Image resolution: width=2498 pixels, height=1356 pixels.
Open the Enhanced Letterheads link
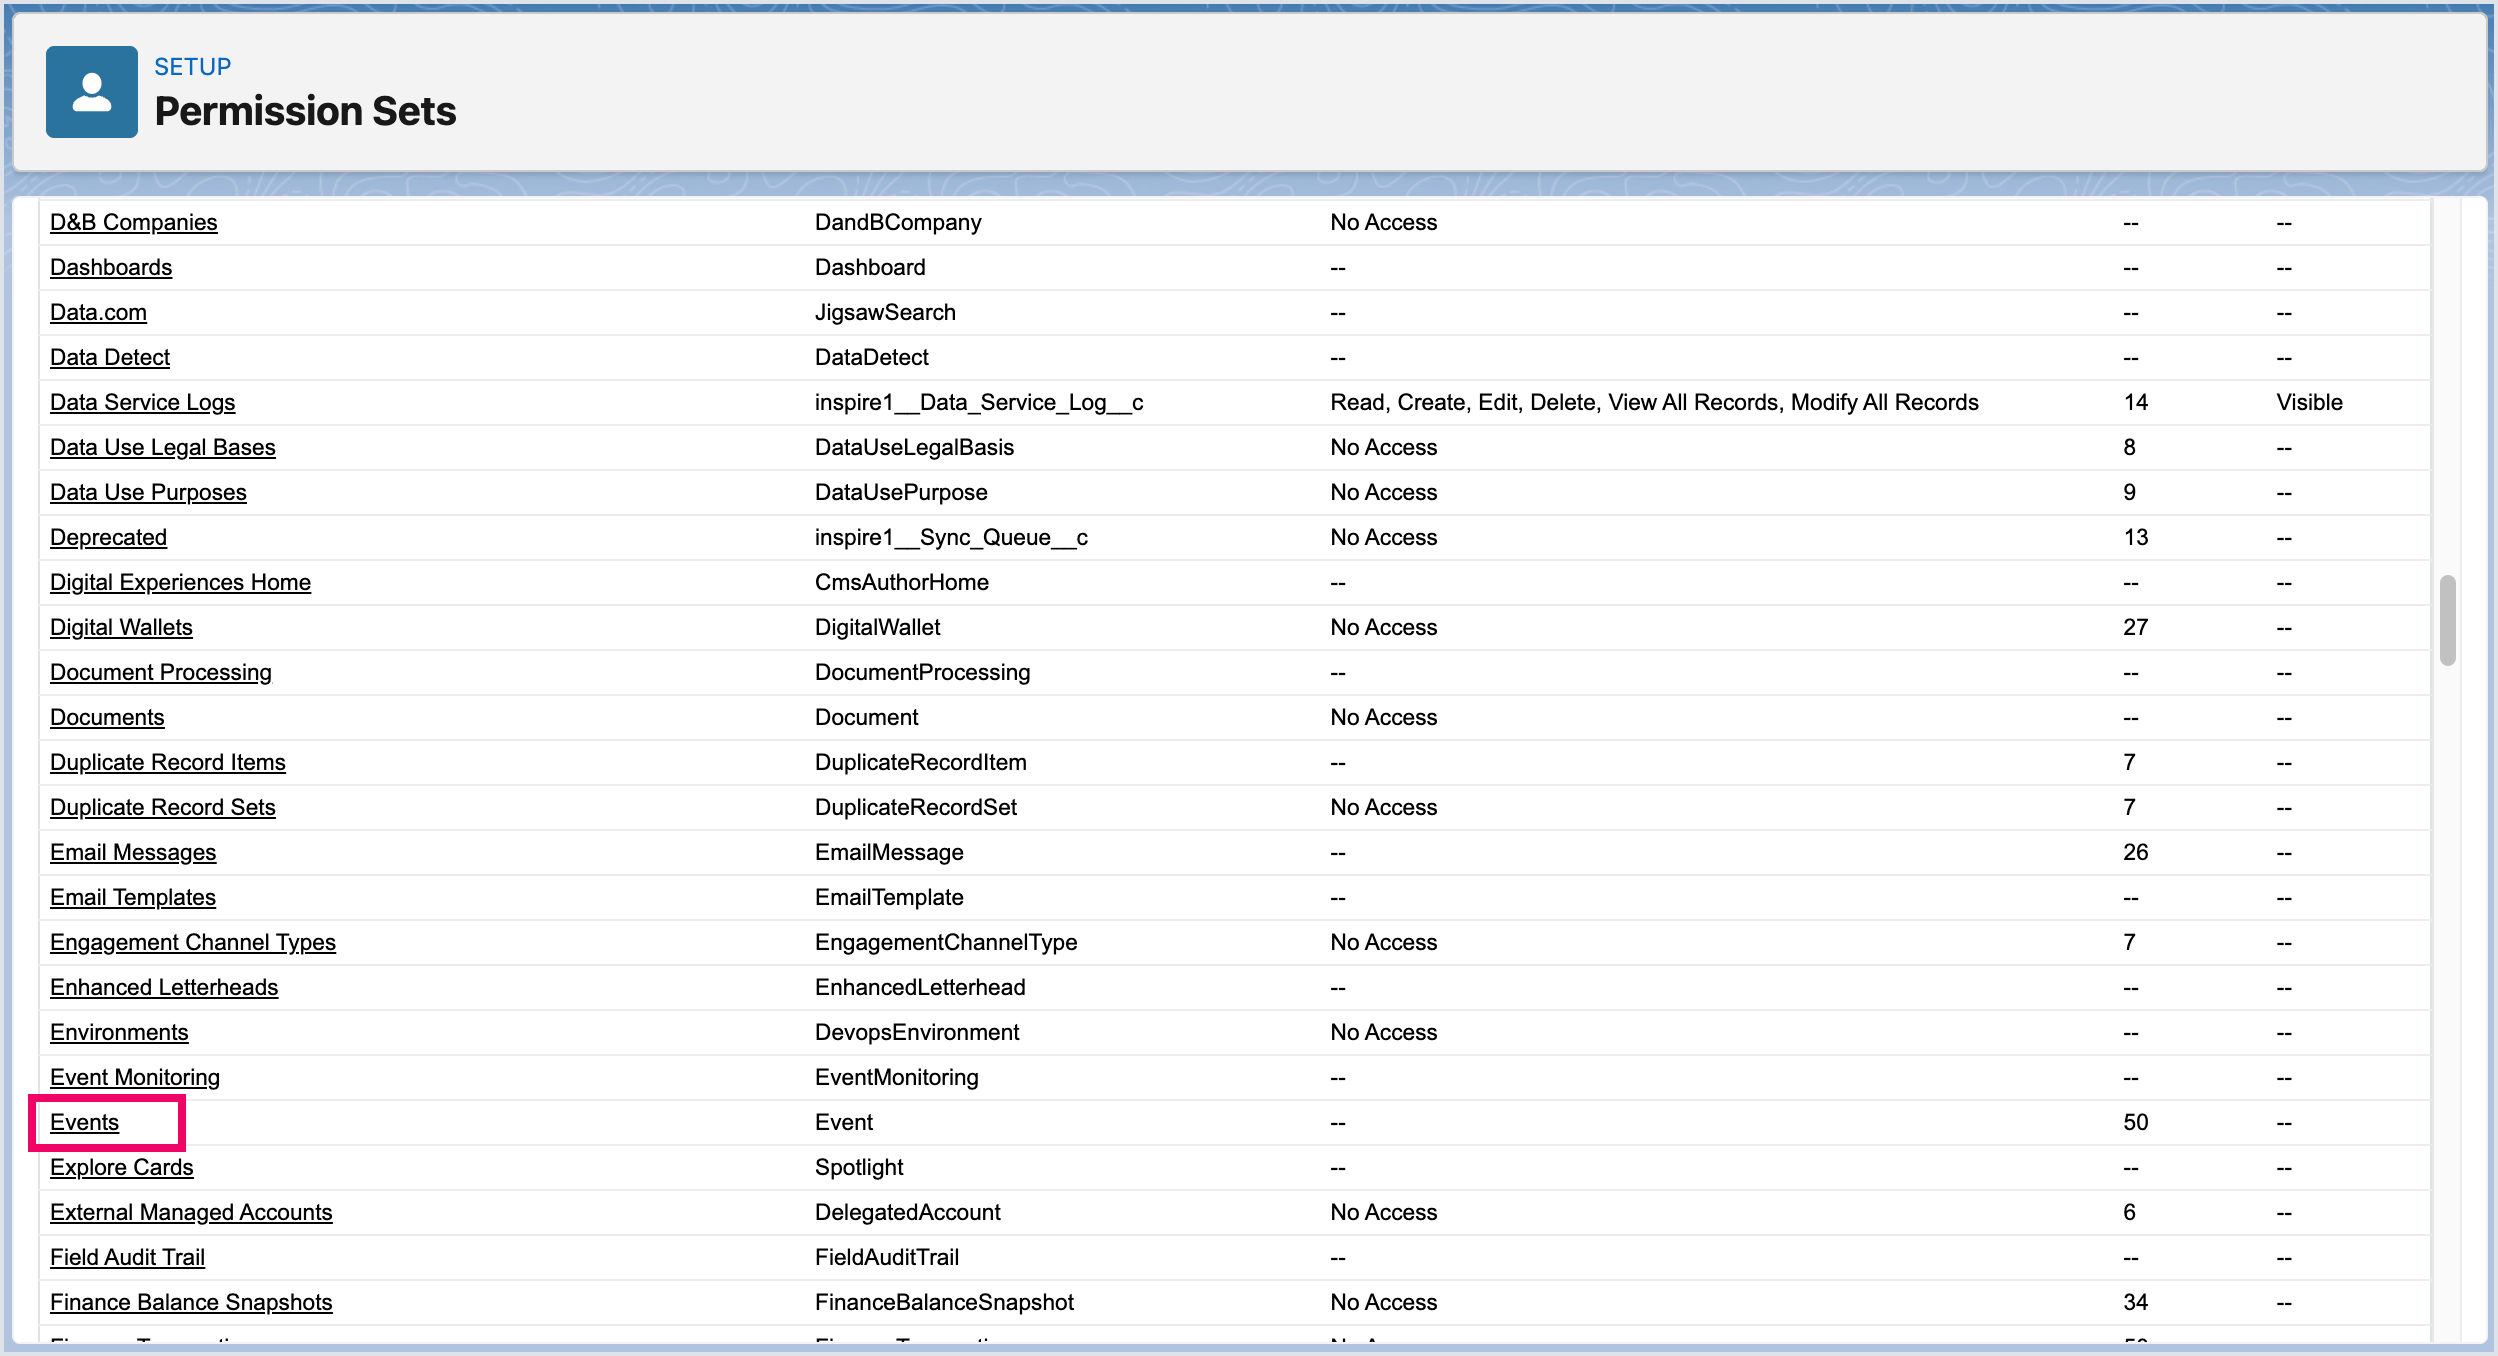pos(164,987)
